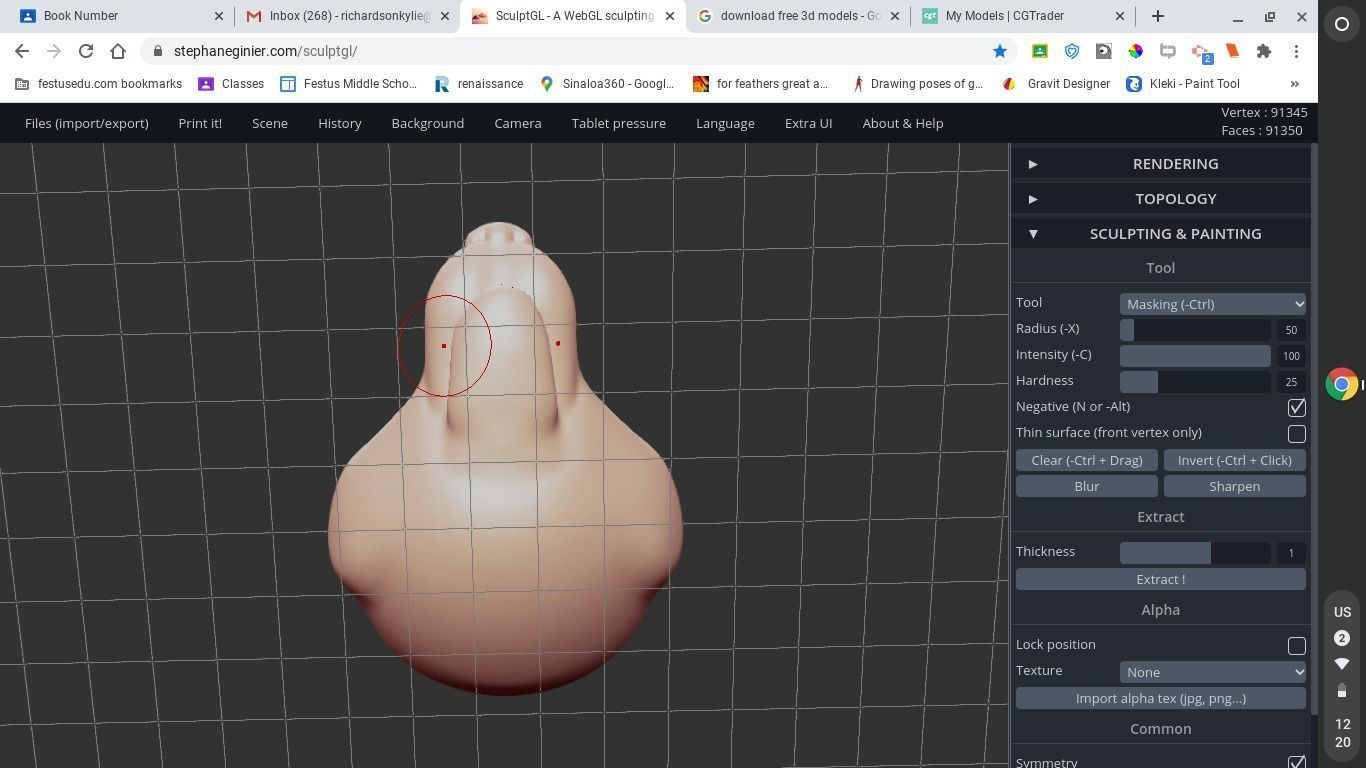Open the Print it! menu

[200, 123]
